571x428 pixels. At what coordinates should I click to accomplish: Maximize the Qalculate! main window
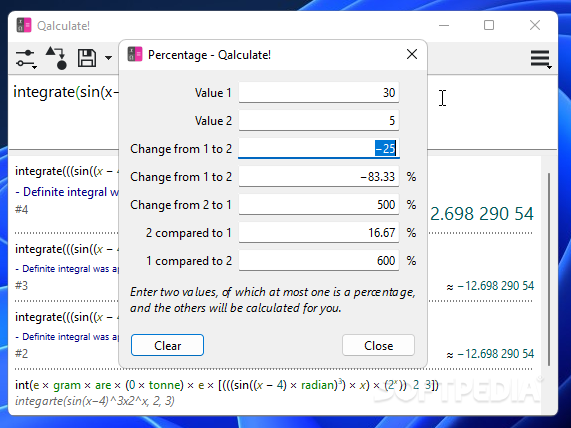(489, 25)
